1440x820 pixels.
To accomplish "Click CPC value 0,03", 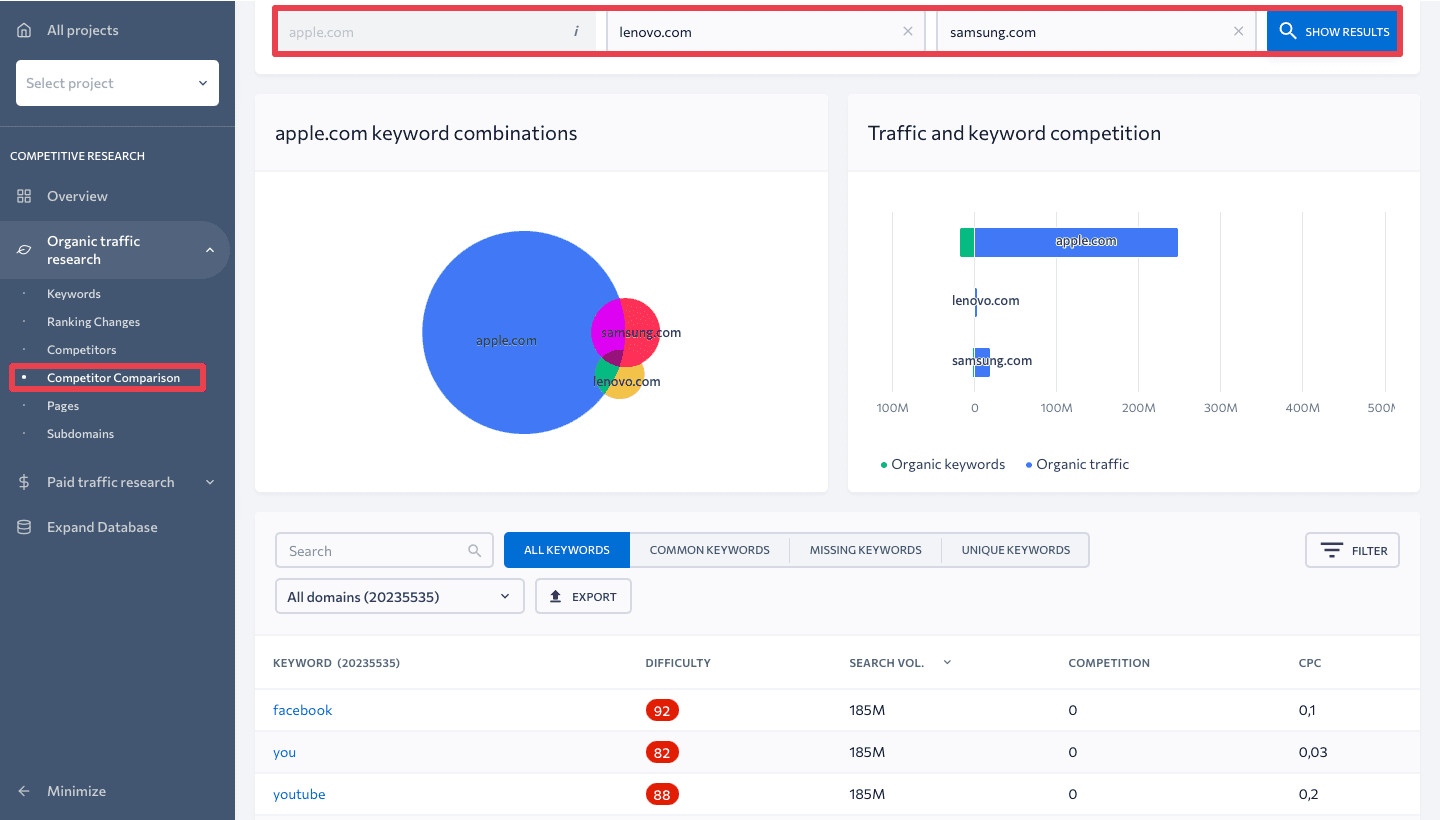I will pos(1313,752).
